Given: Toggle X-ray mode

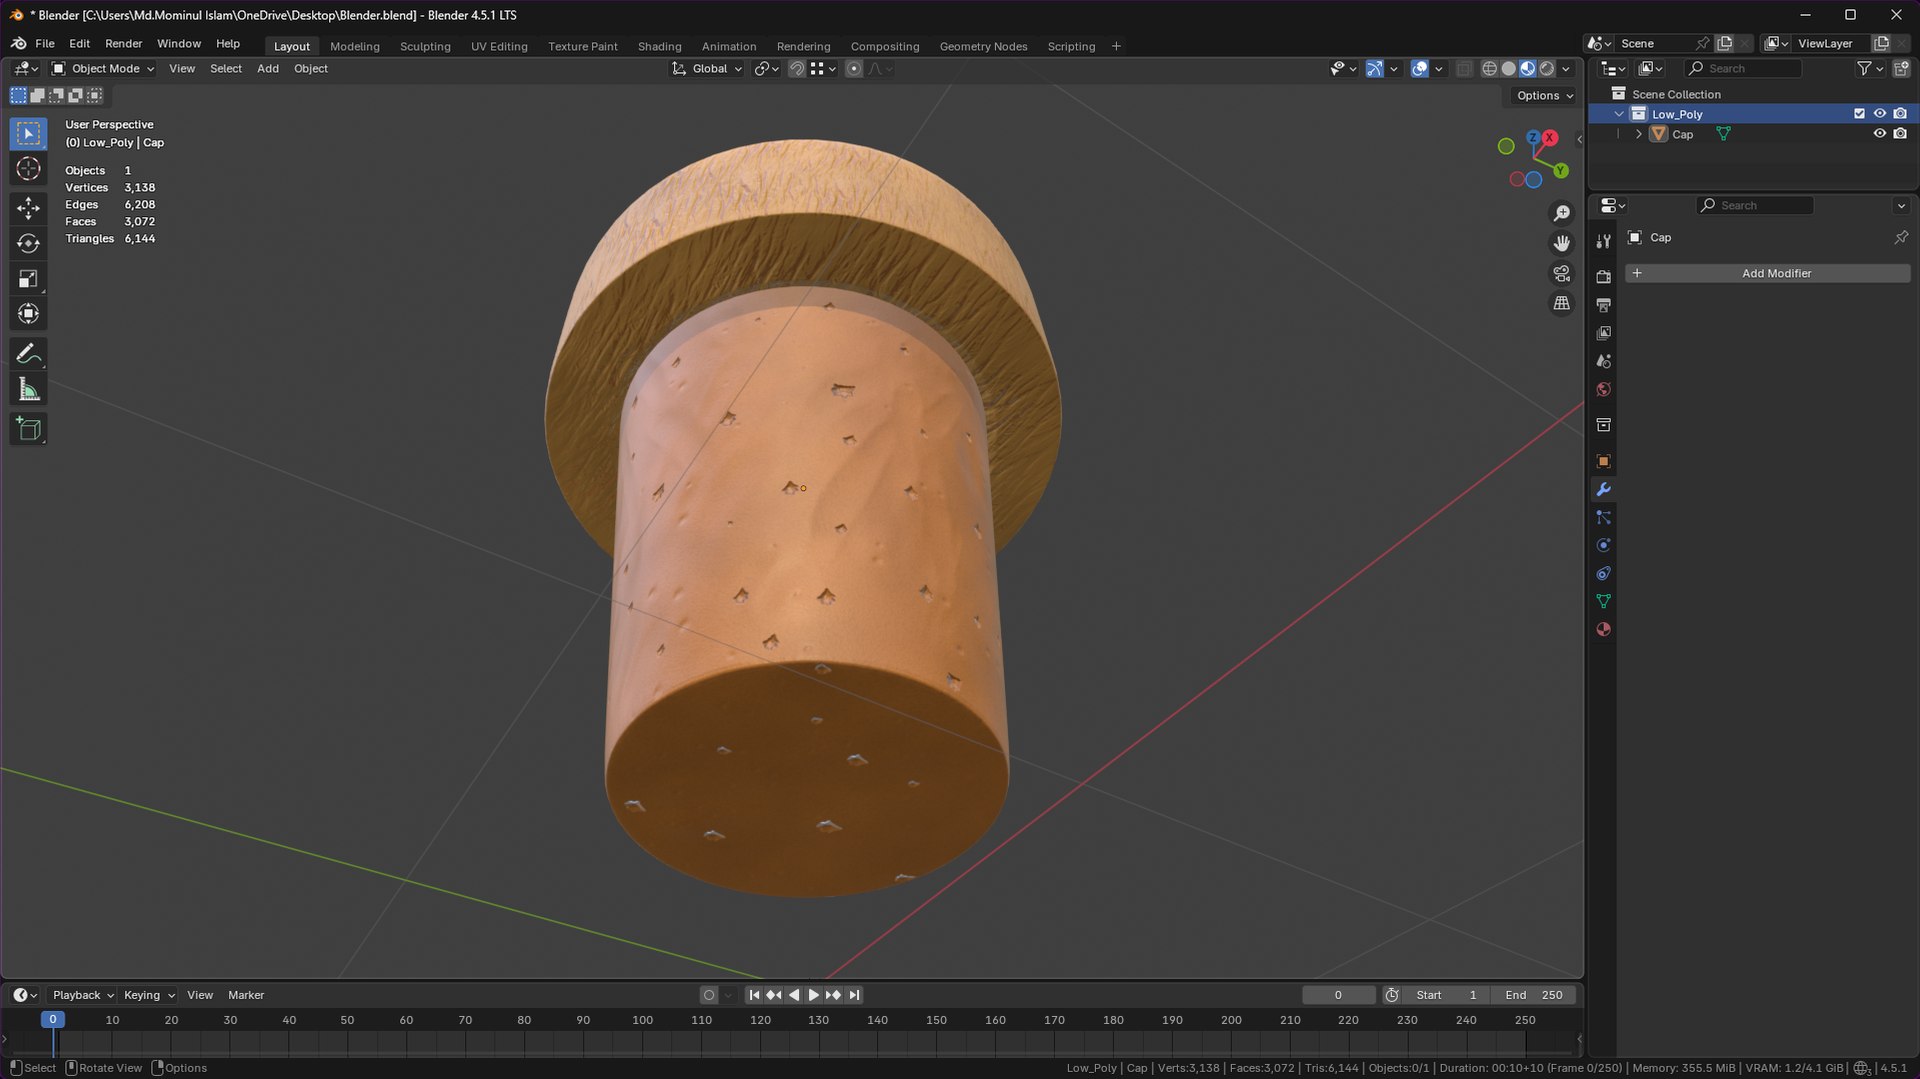Looking at the screenshot, I should 1464,68.
